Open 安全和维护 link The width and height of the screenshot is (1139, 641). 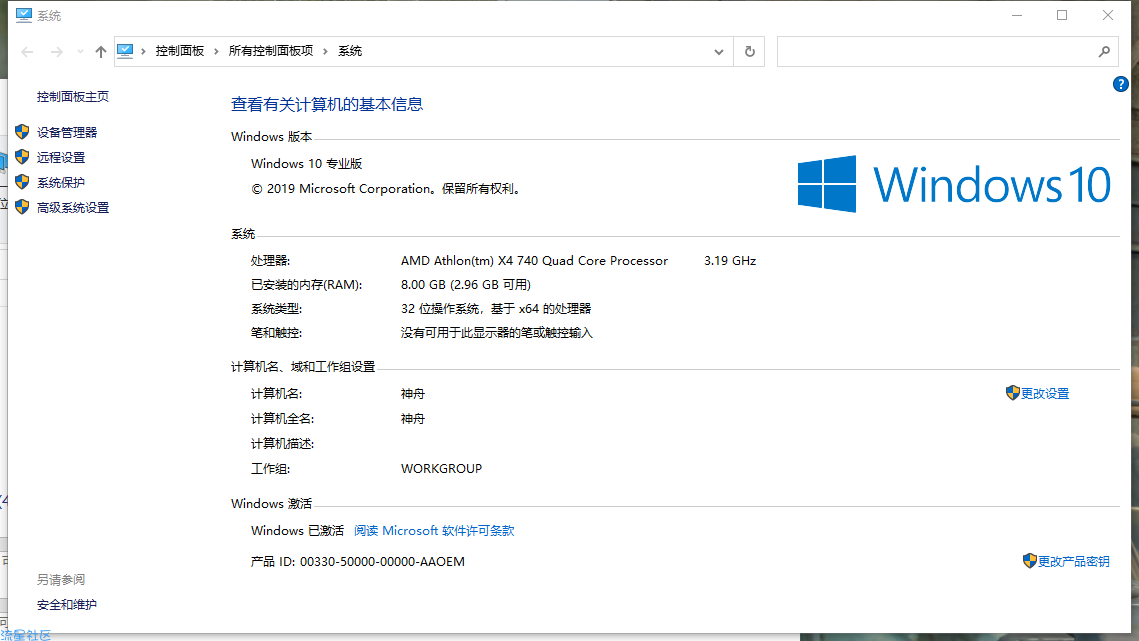[67, 605]
